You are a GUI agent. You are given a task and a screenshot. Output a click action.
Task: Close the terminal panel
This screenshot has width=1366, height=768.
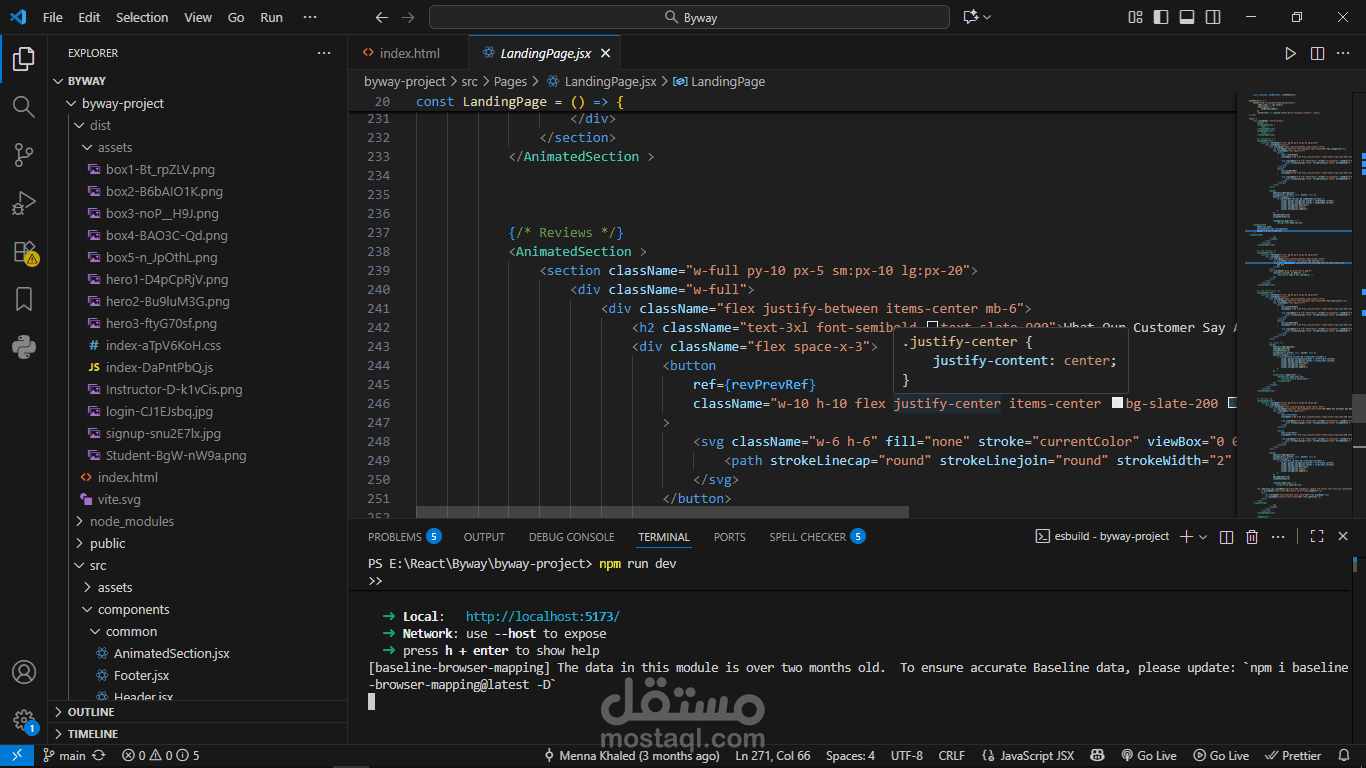pyautogui.click(x=1344, y=537)
